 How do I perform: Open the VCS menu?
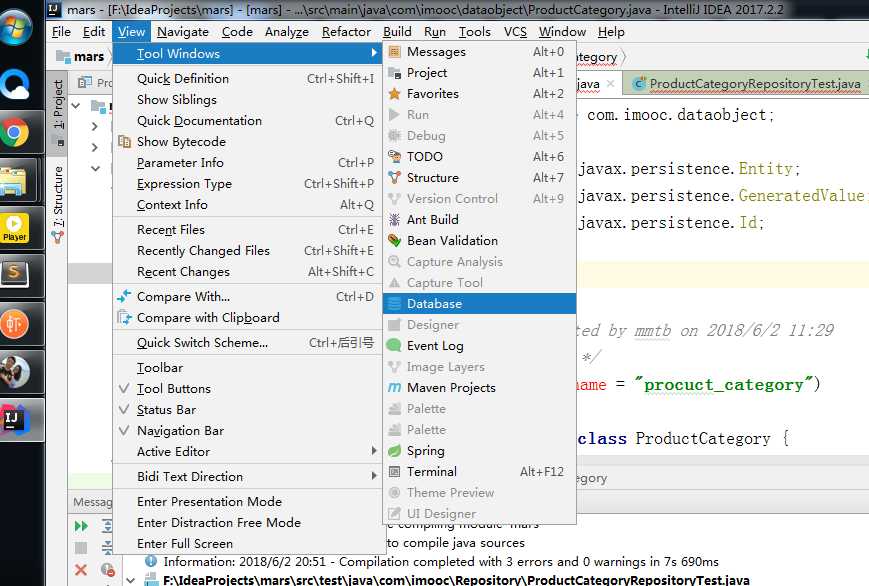point(515,32)
